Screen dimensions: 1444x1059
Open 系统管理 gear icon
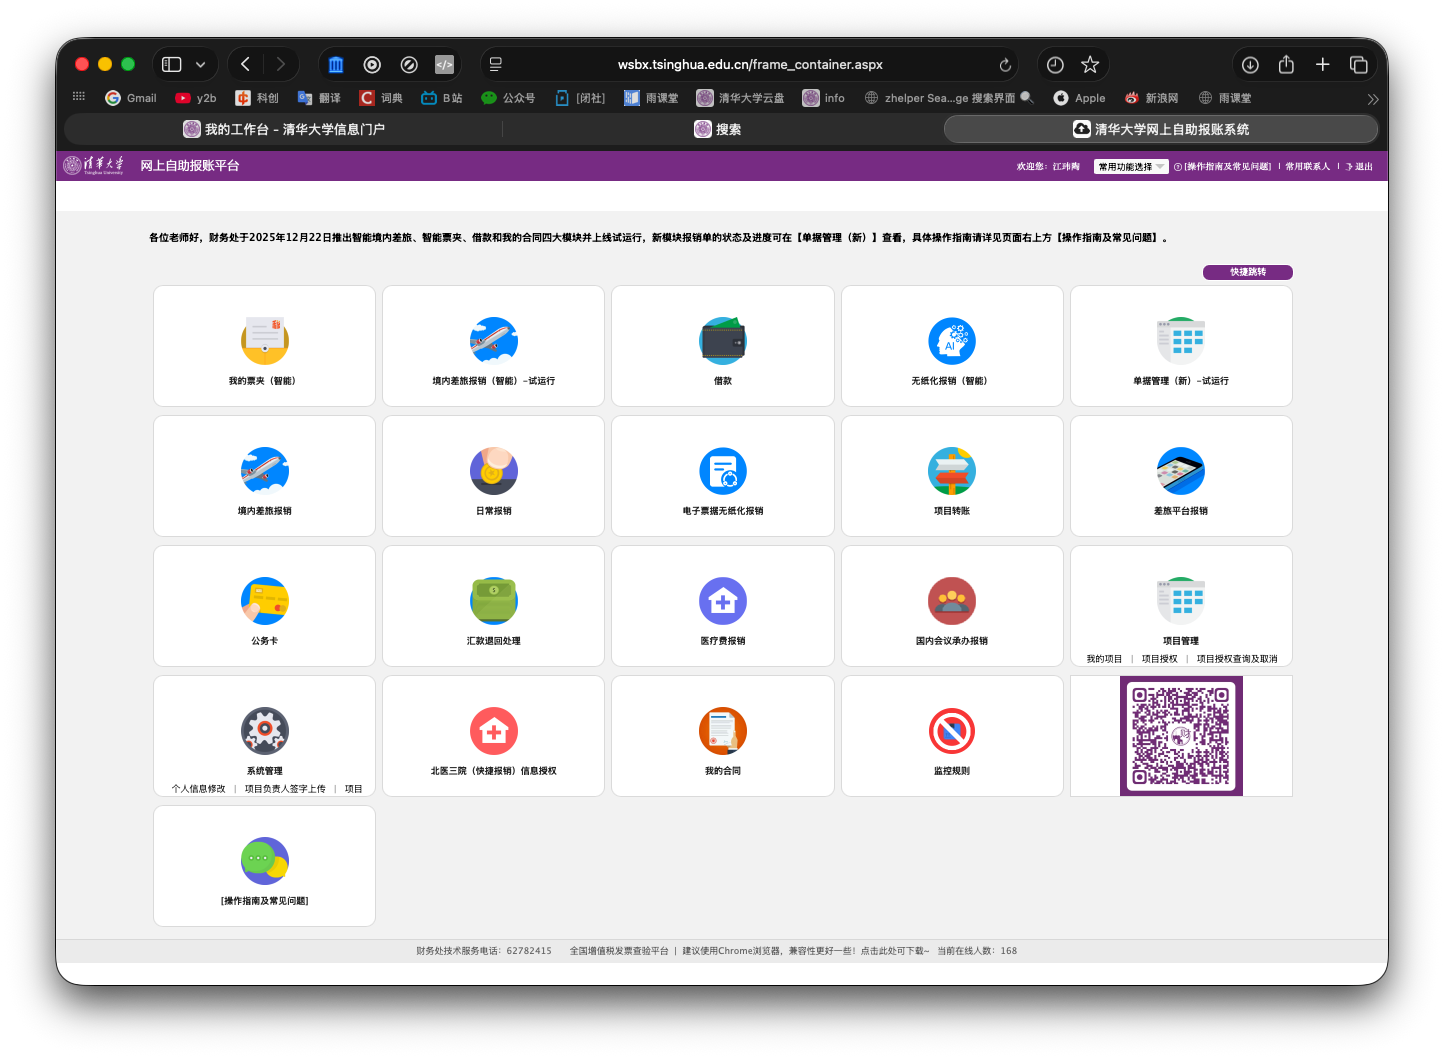point(265,731)
